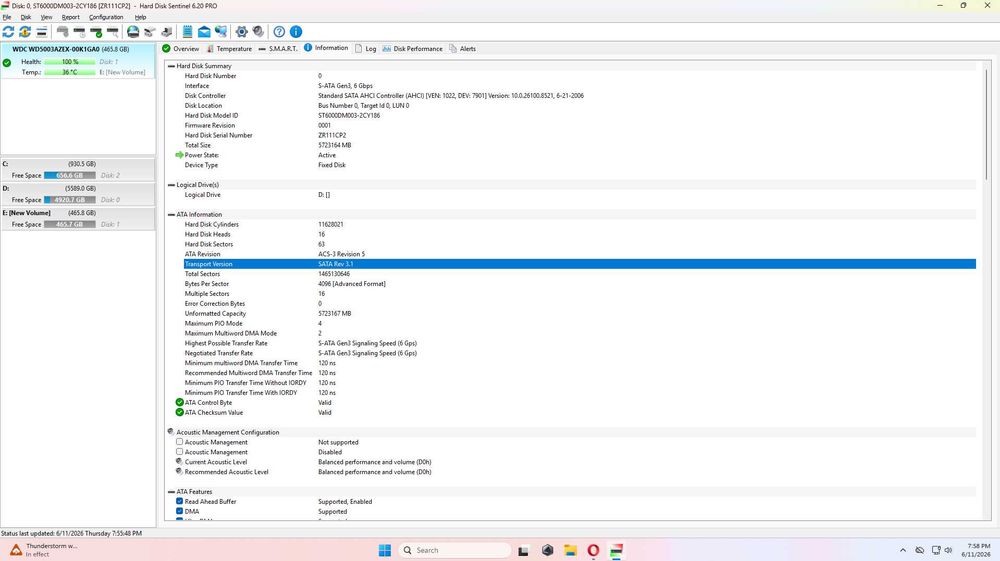This screenshot has width=1000, height=561.
Task: Click the disk with green checkmark icon
Action: tap(96, 31)
